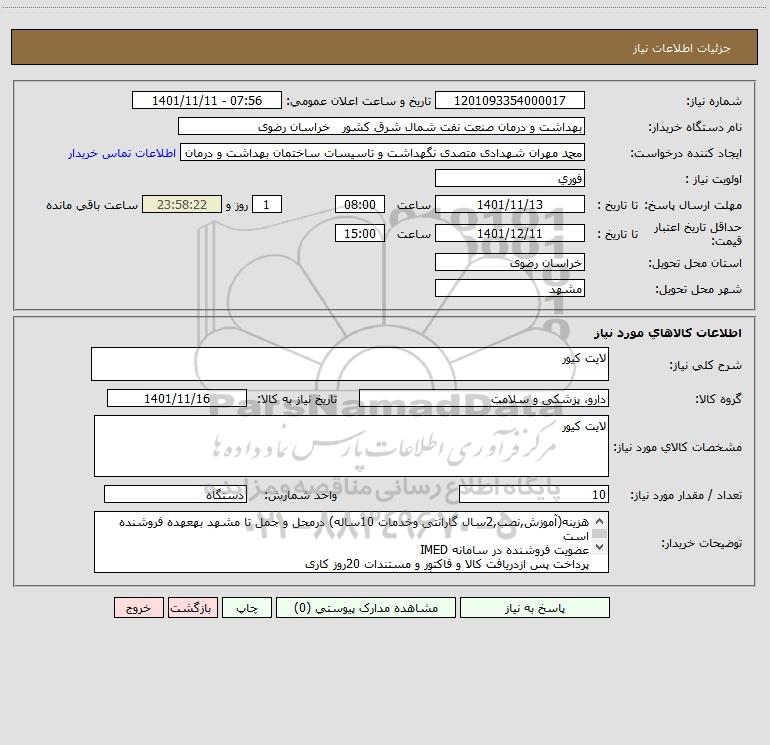Open مشاهده مدارک پیوستی (0) button
Screen dimensions: 770x745
(366, 607)
